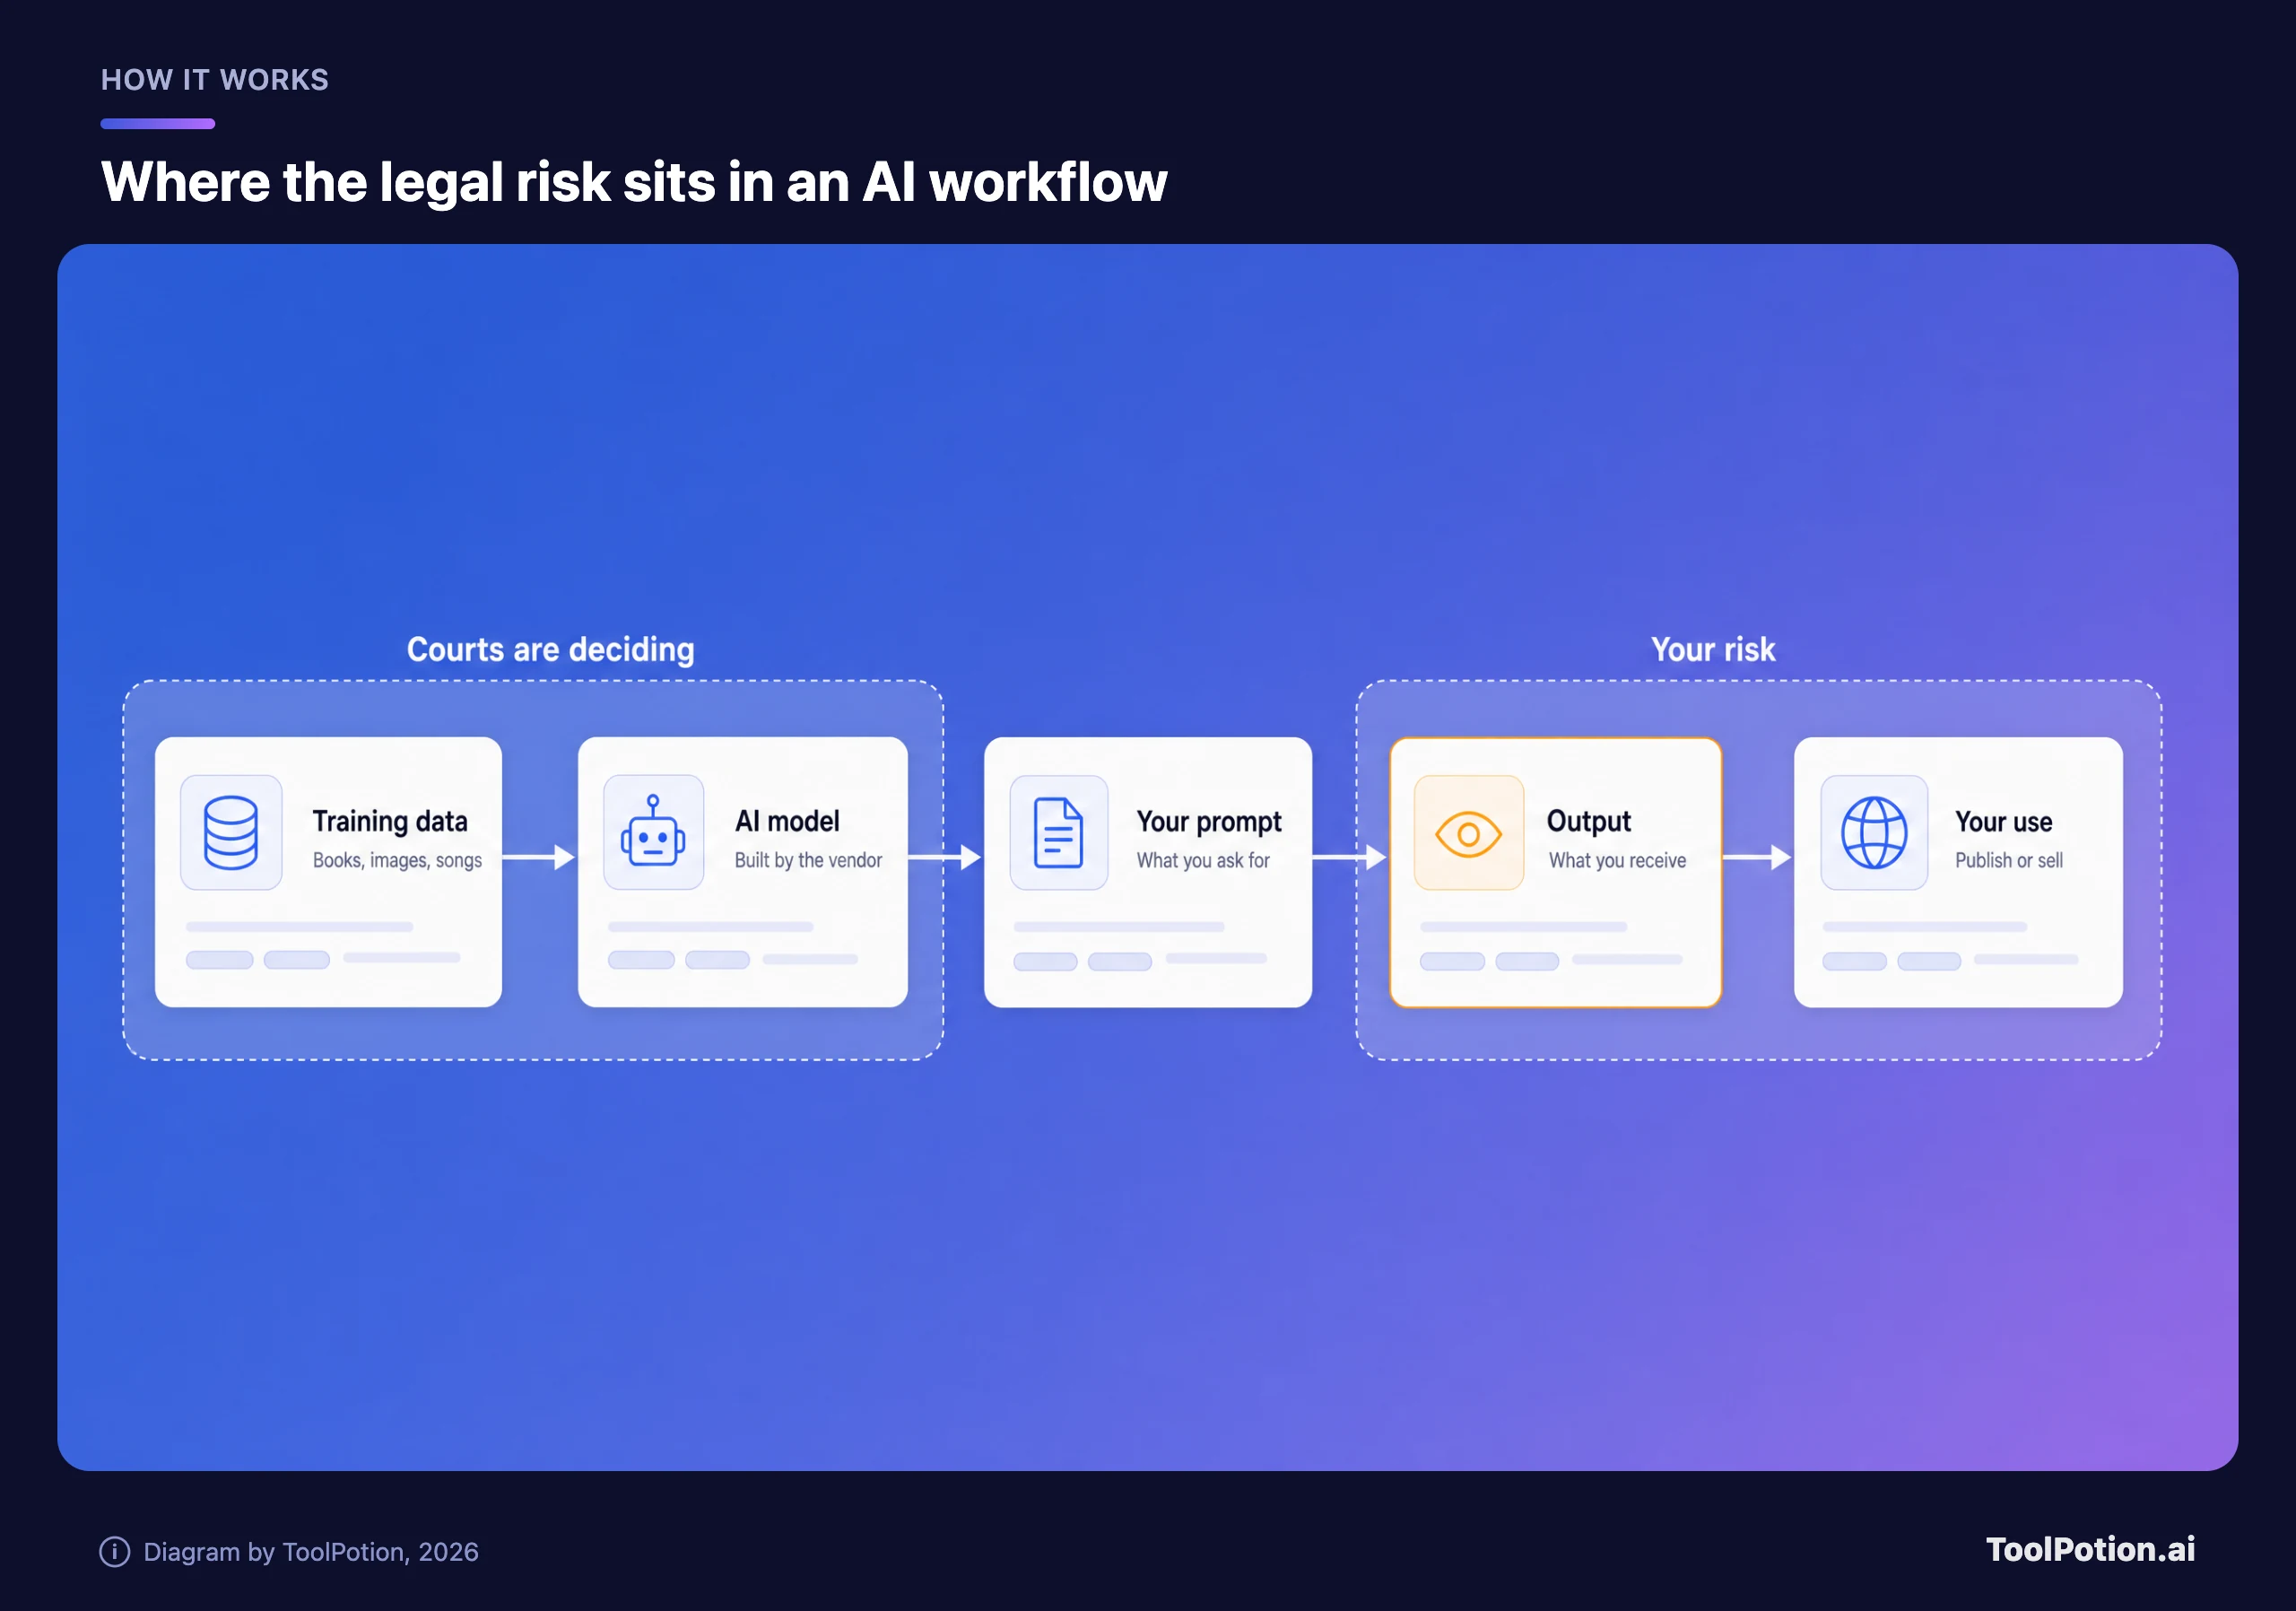This screenshot has width=2296, height=1611.
Task: Click the 'What you ask for' subtitle
Action: [x=1203, y=860]
